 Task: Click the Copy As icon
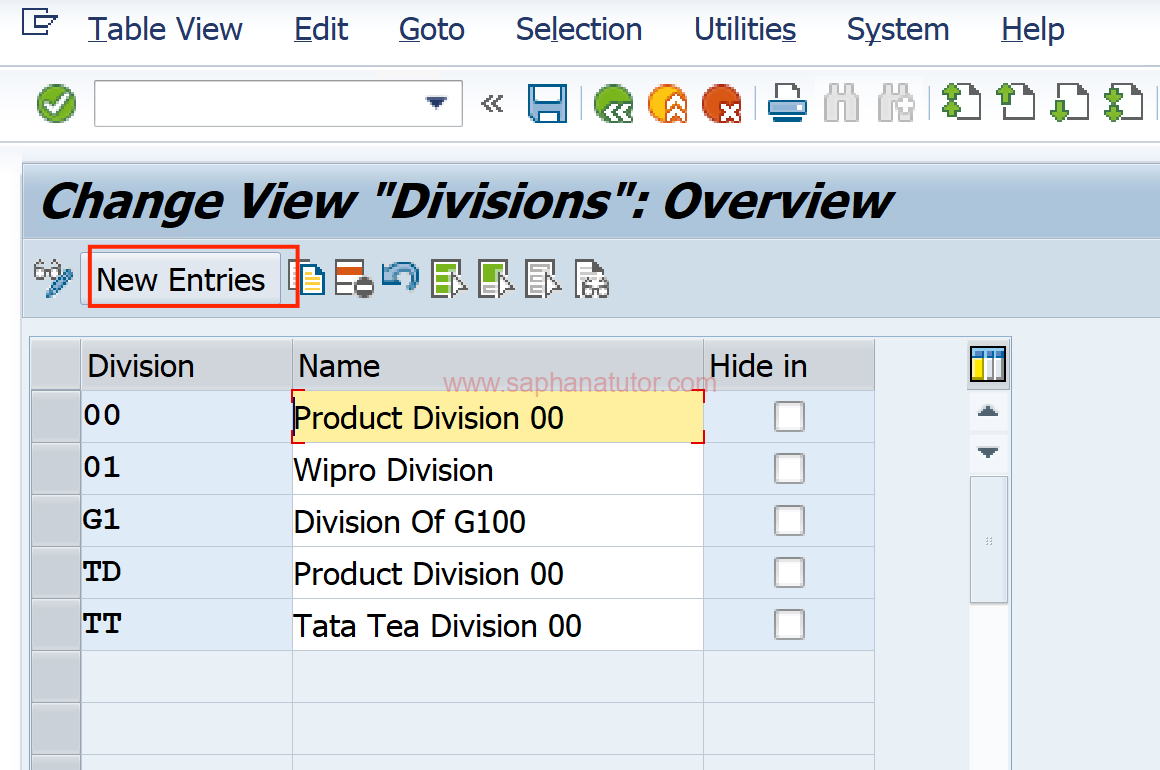pos(307,278)
